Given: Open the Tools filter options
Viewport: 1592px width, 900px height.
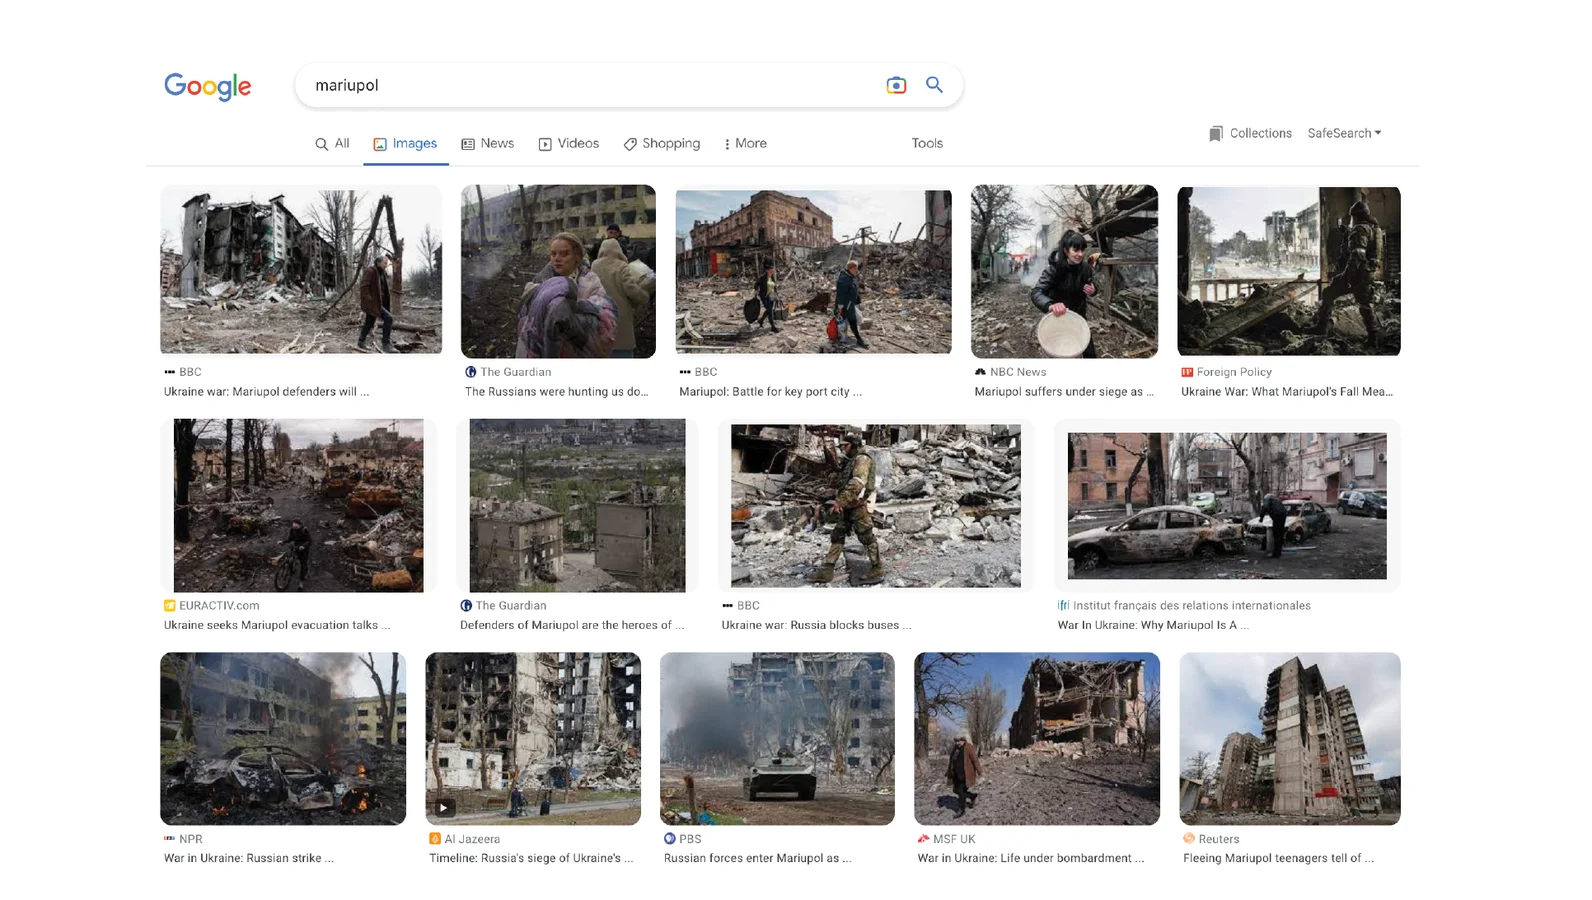Looking at the screenshot, I should pyautogui.click(x=926, y=143).
